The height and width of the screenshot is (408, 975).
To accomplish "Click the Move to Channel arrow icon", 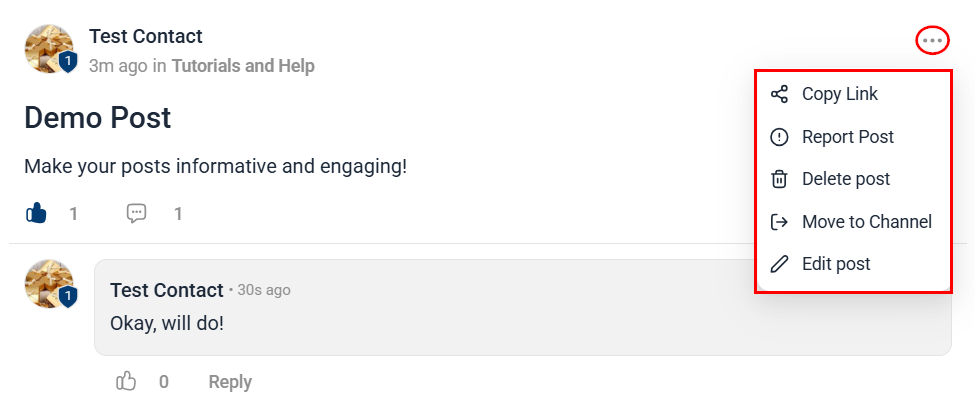I will coord(779,222).
